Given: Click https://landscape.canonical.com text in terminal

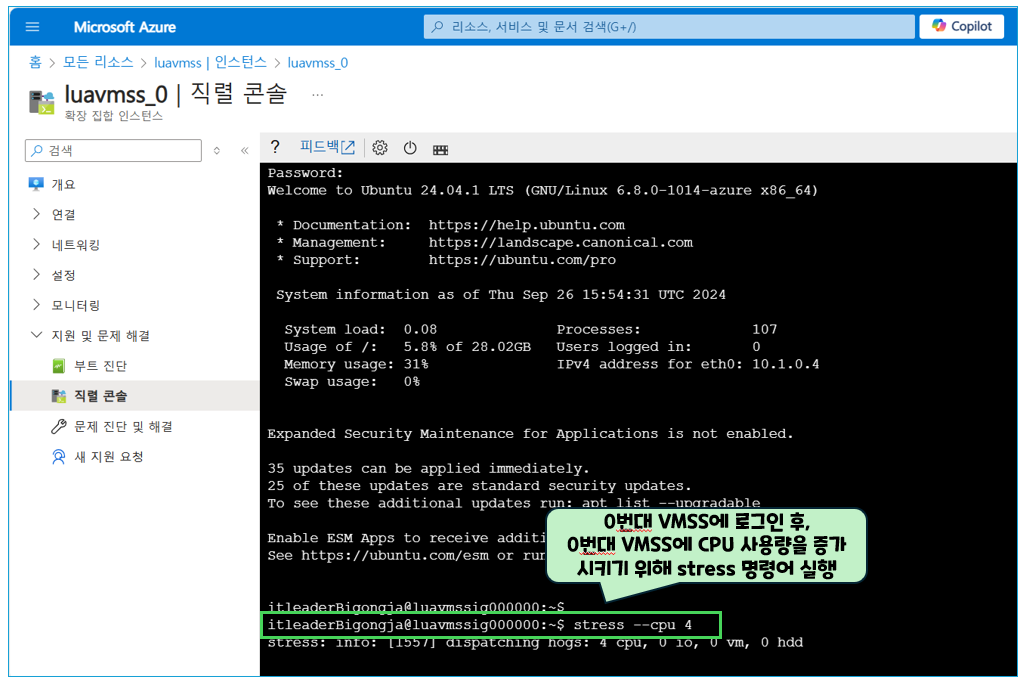Looking at the screenshot, I should (560, 243).
